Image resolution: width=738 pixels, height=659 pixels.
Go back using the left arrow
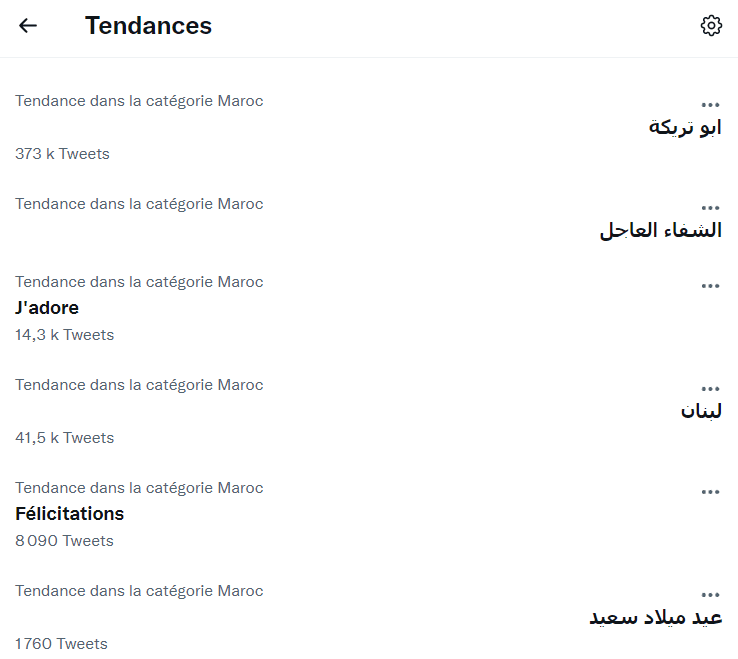pyautogui.click(x=28, y=26)
